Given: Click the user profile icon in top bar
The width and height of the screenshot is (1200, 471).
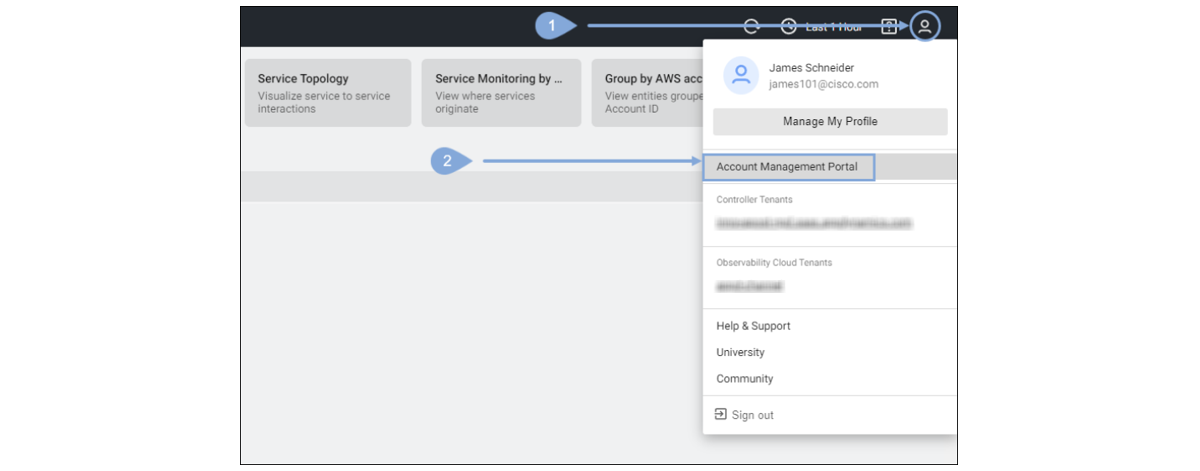Looking at the screenshot, I should click(925, 27).
